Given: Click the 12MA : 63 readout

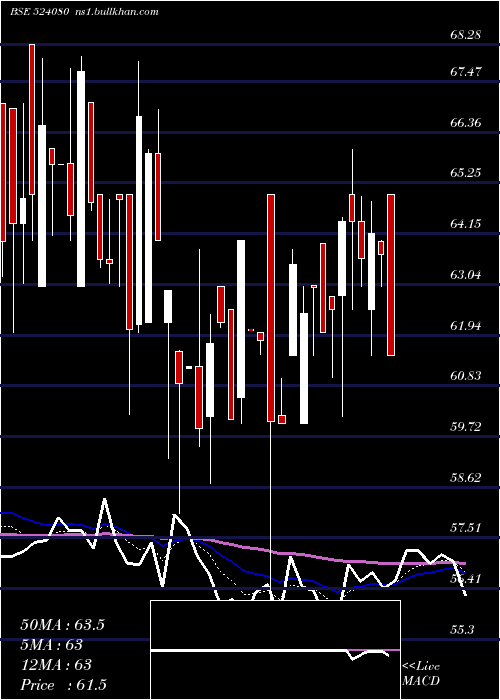Looking at the screenshot, I should pos(56,665).
